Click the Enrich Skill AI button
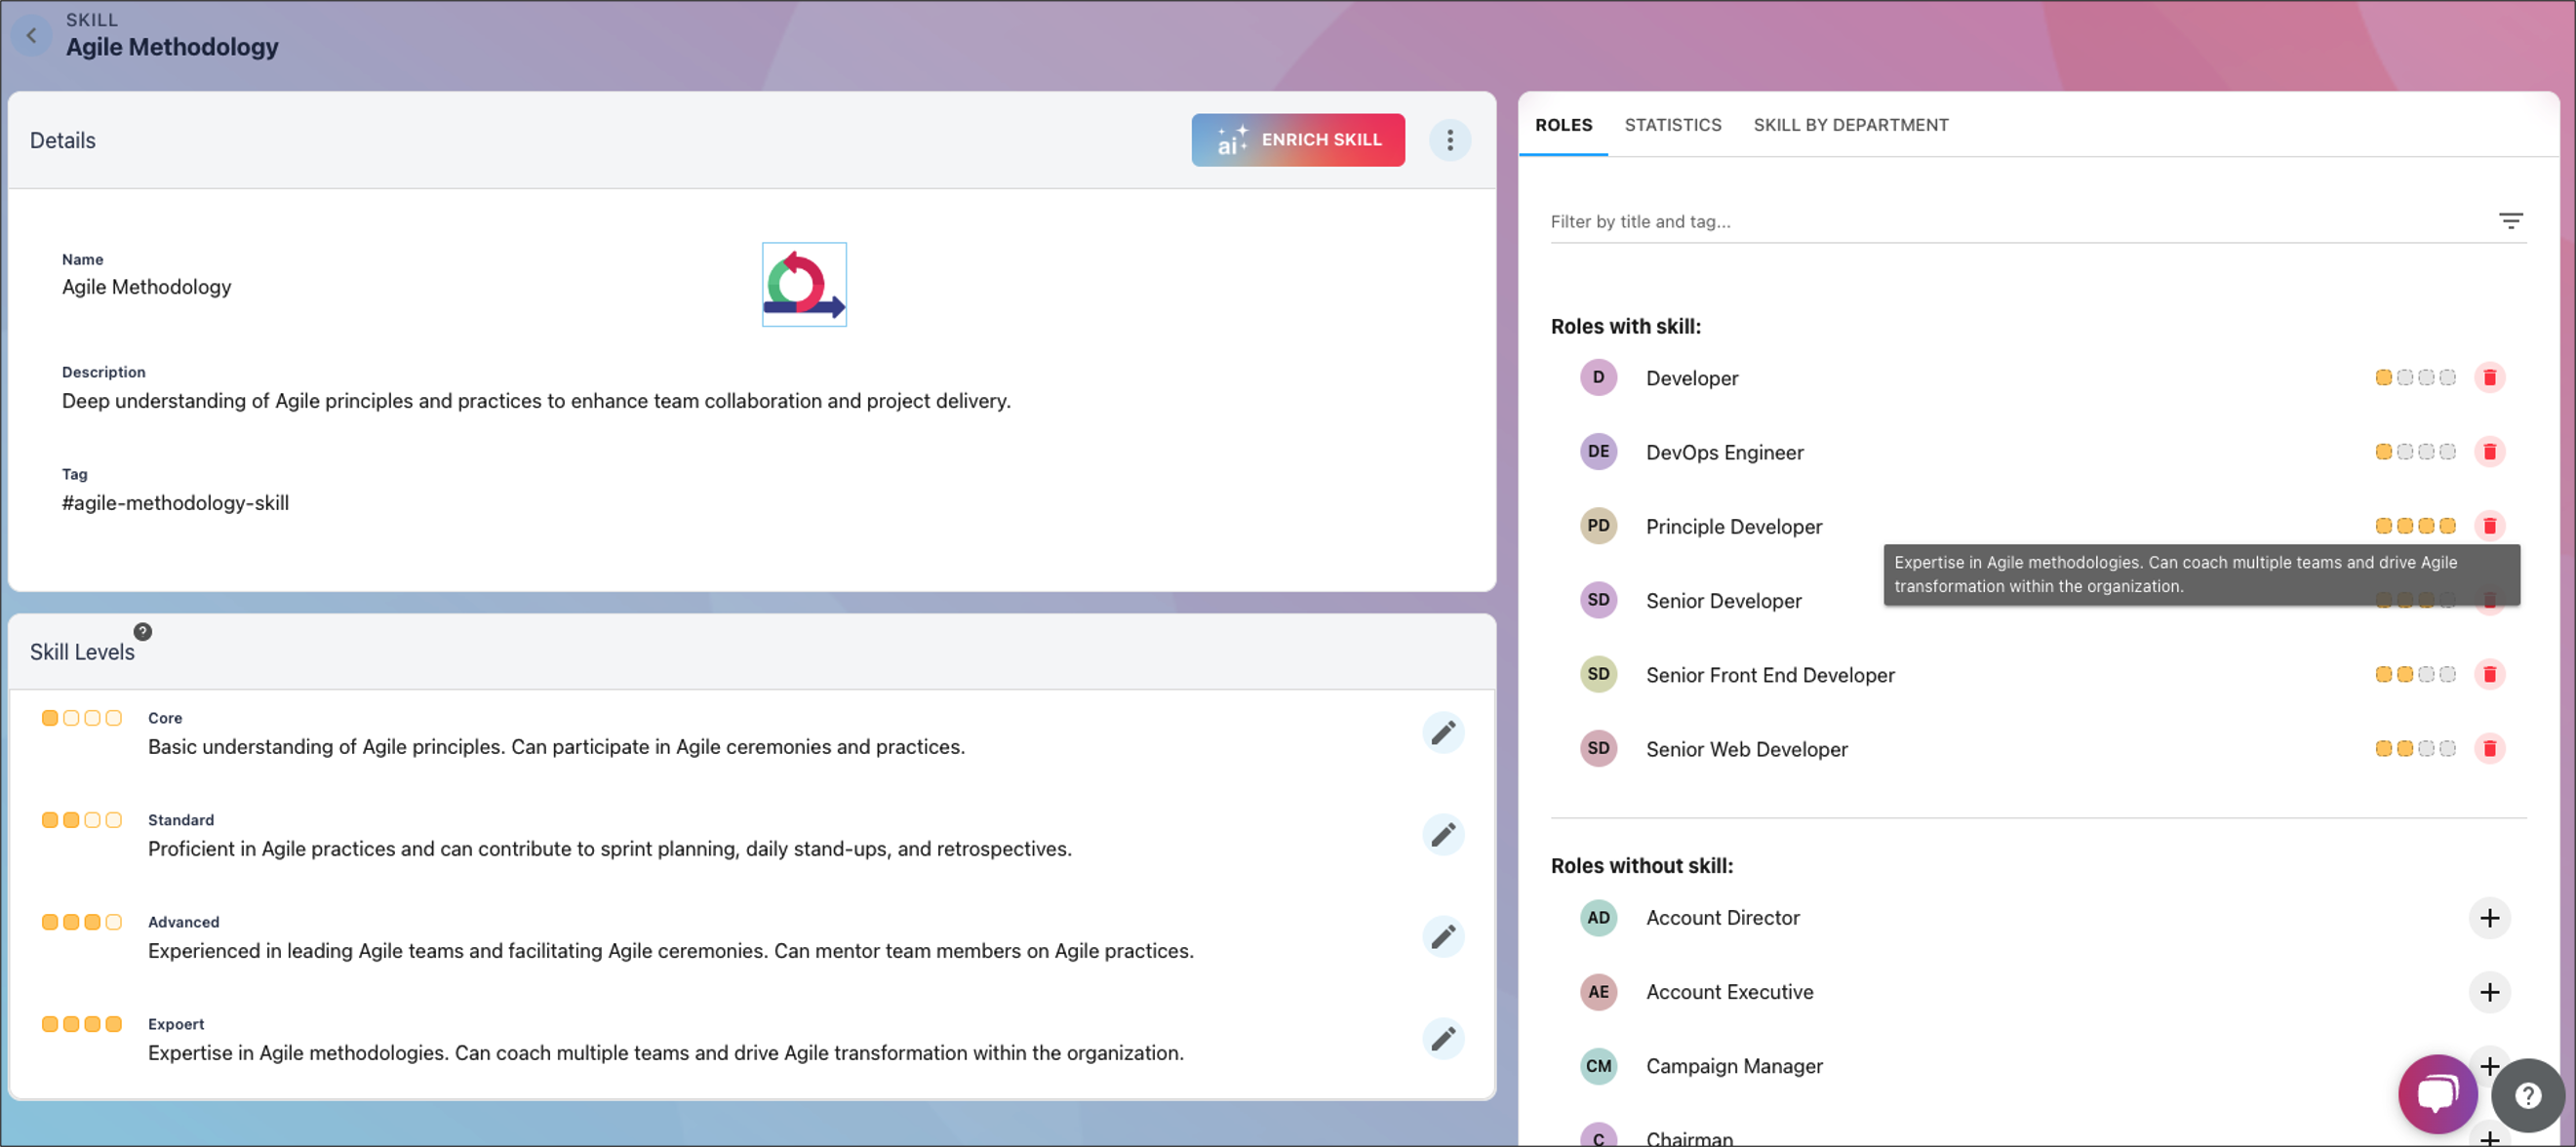 (x=1297, y=140)
